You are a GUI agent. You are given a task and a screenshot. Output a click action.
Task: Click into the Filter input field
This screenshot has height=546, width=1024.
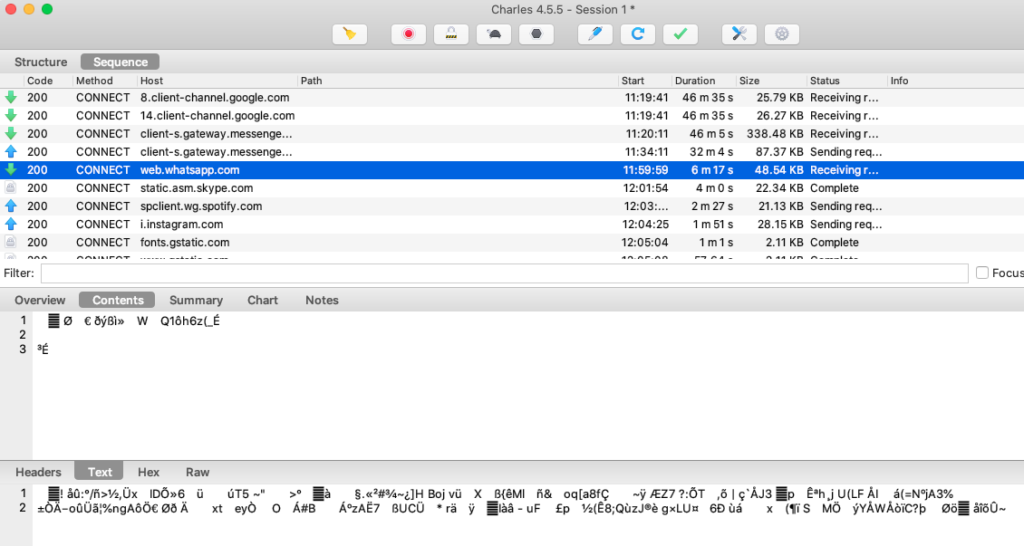tap(504, 273)
